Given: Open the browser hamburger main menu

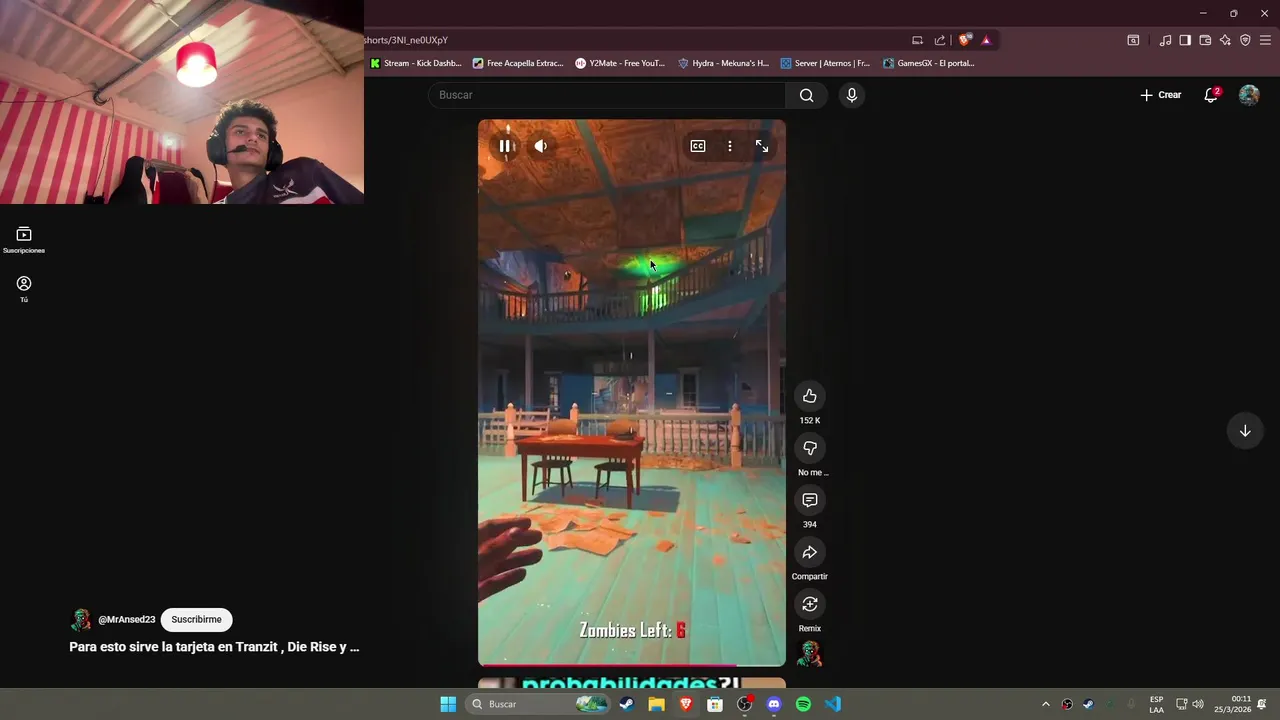Looking at the screenshot, I should tap(1265, 40).
